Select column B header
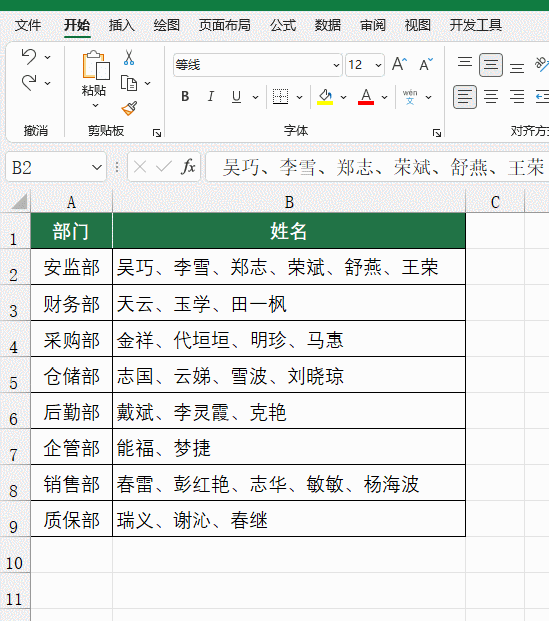The image size is (549, 621). pyautogui.click(x=289, y=202)
